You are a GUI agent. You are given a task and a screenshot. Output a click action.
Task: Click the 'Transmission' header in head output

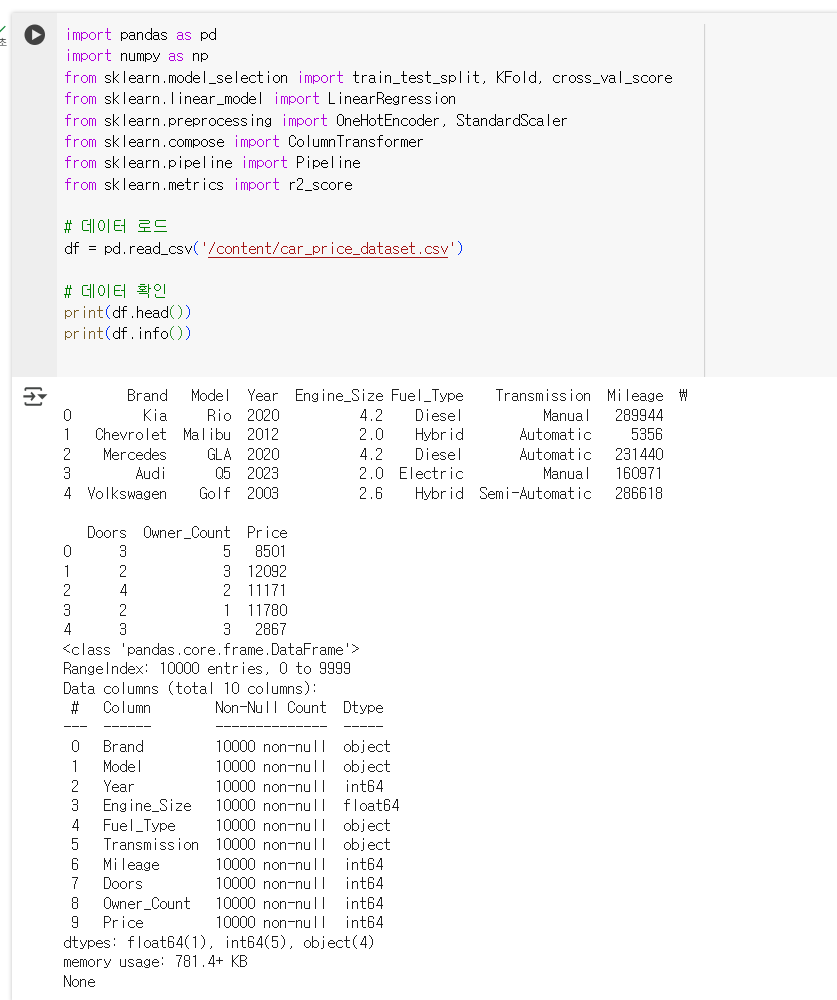543,396
